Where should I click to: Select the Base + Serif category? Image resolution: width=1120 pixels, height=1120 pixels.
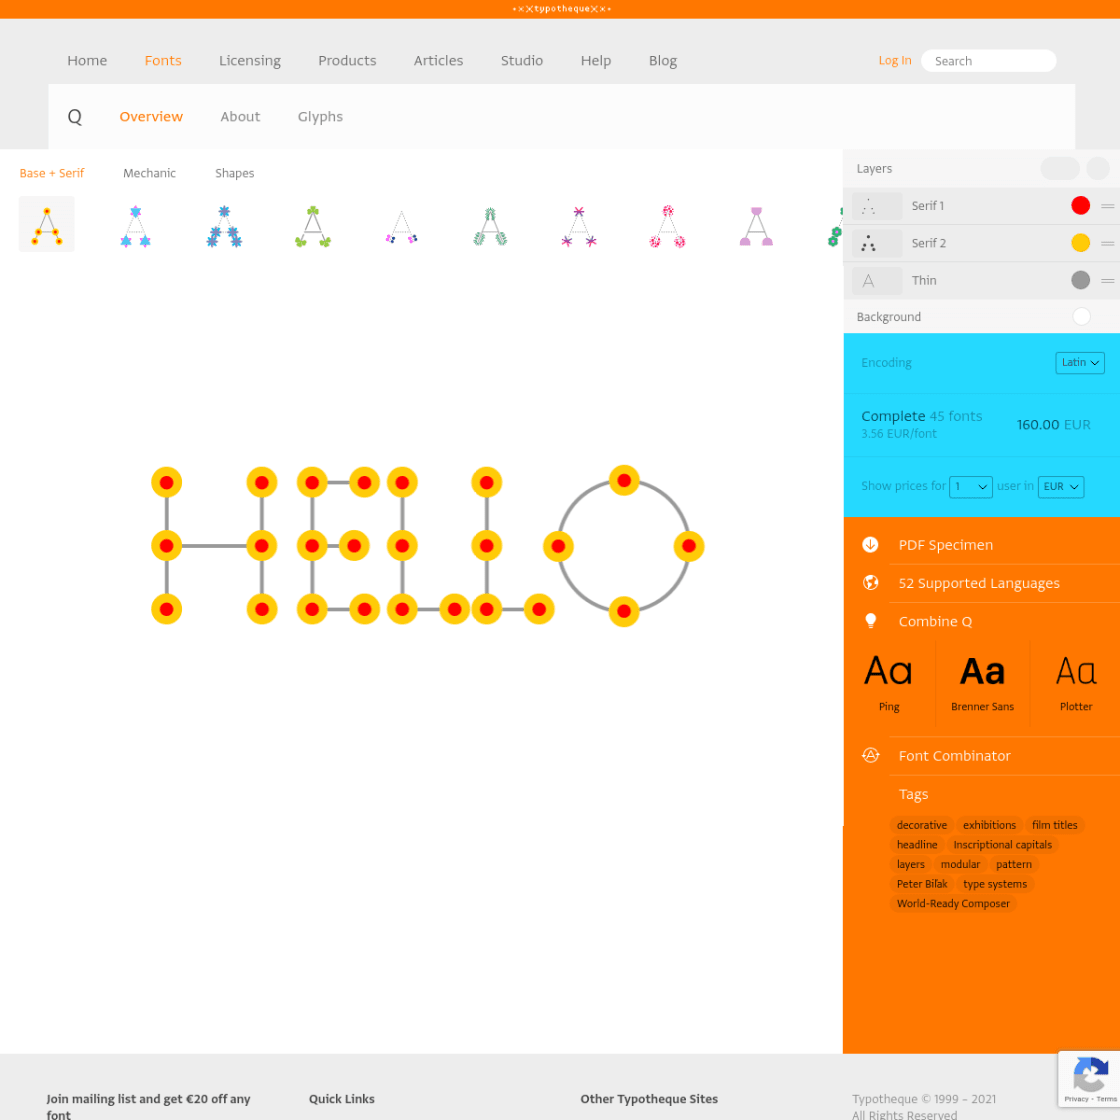pyautogui.click(x=51, y=173)
